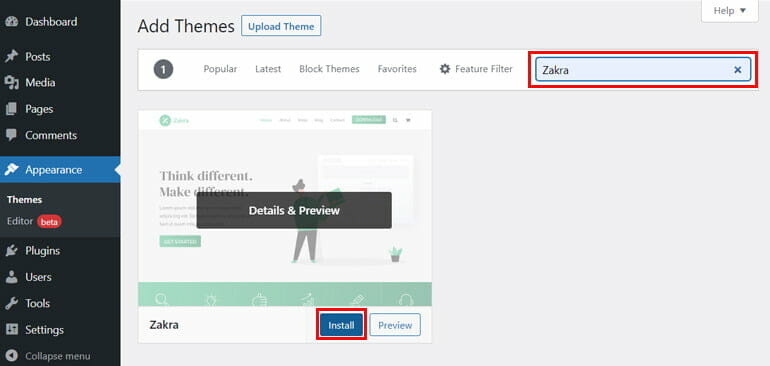Switch to the Latest themes tab
The image size is (770, 366).
coord(268,69)
